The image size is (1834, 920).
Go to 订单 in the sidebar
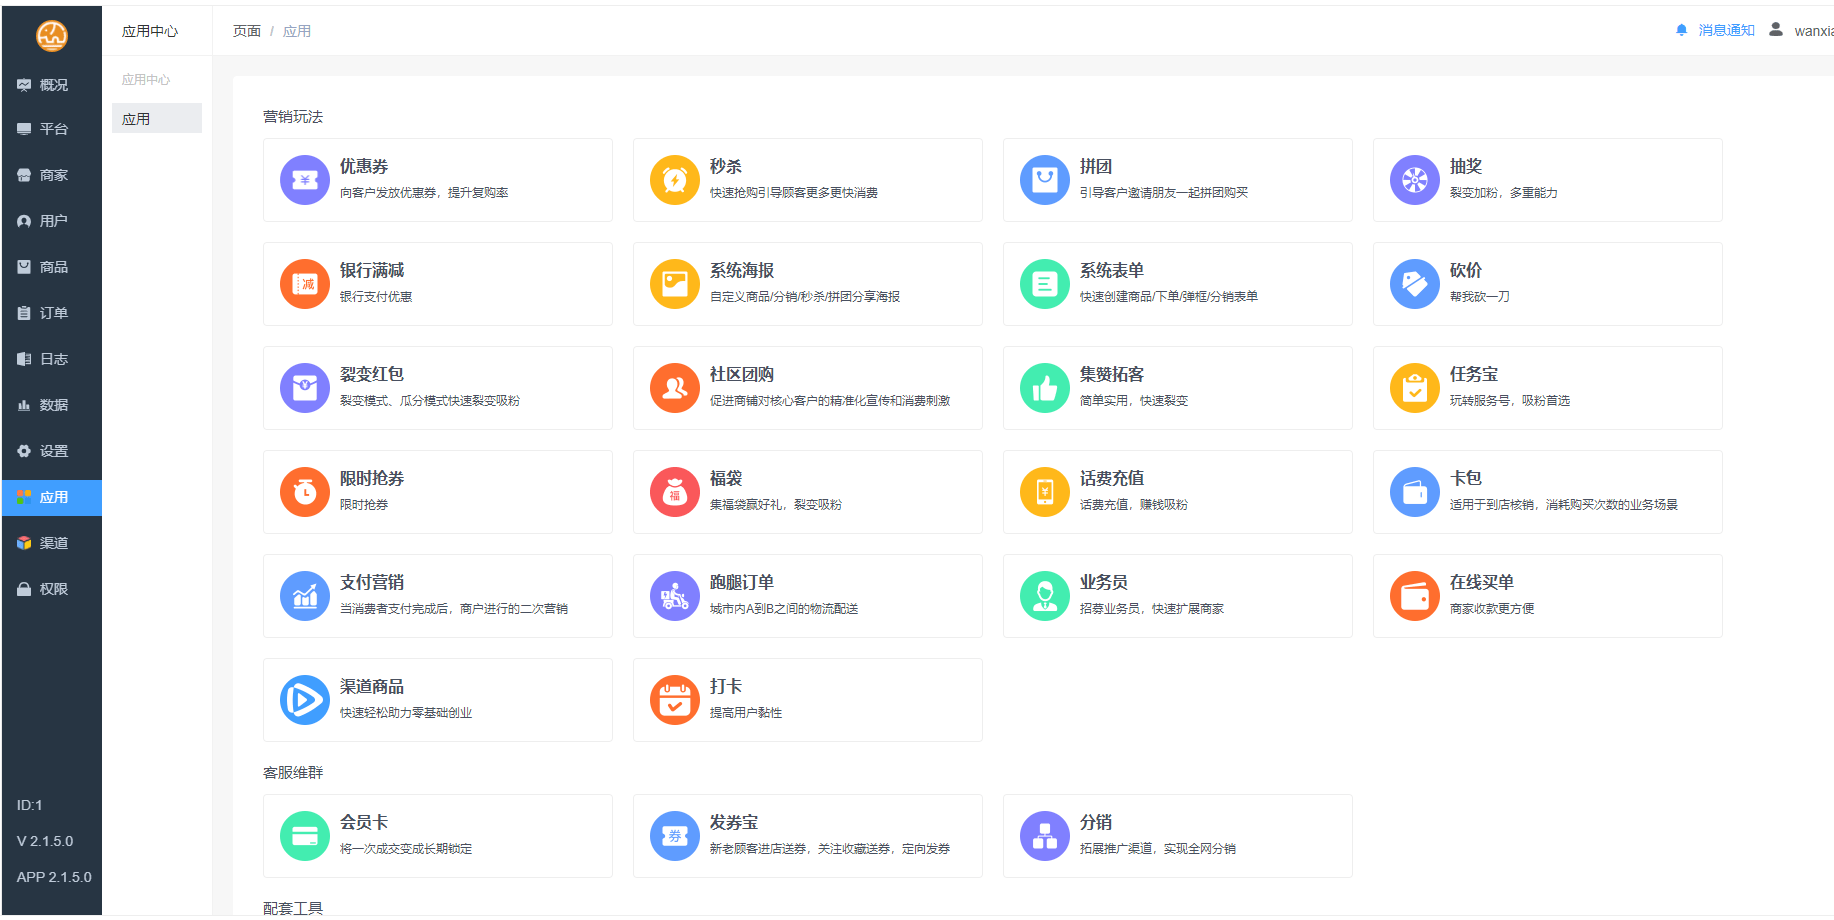[x=53, y=313]
